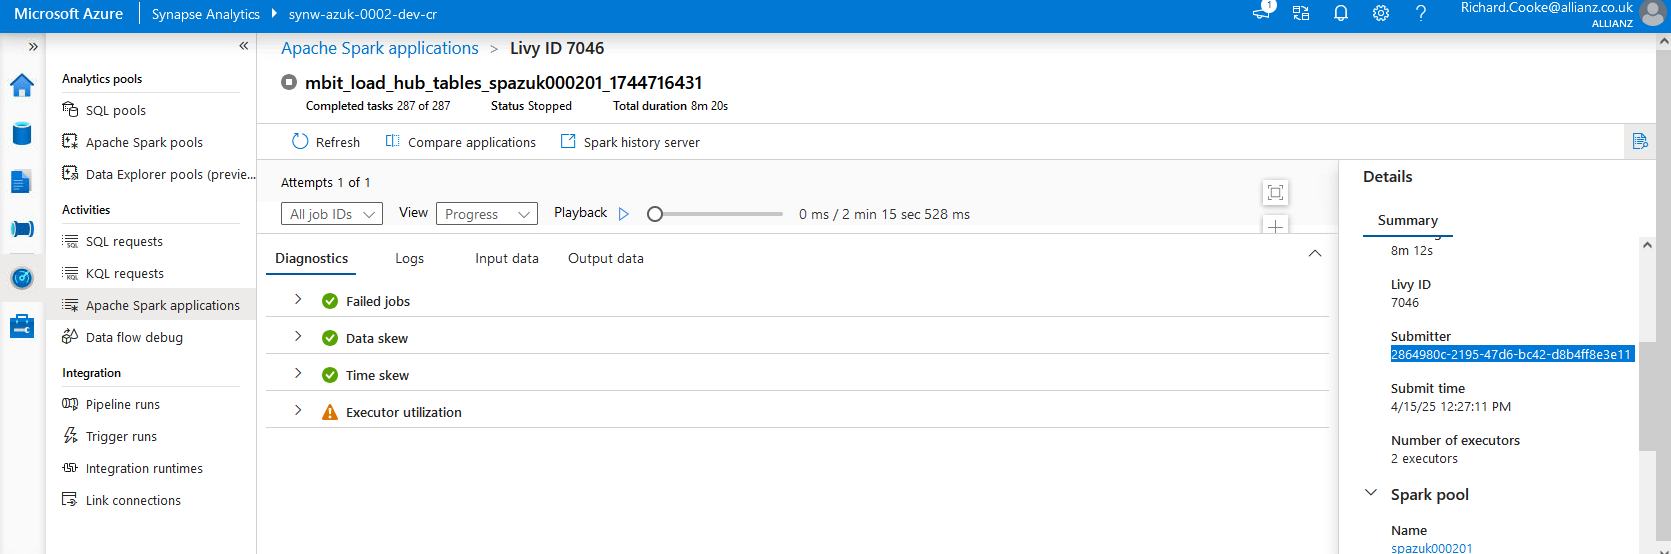Click the Data skew check icon
Image resolution: width=1671 pixels, height=554 pixels.
330,338
